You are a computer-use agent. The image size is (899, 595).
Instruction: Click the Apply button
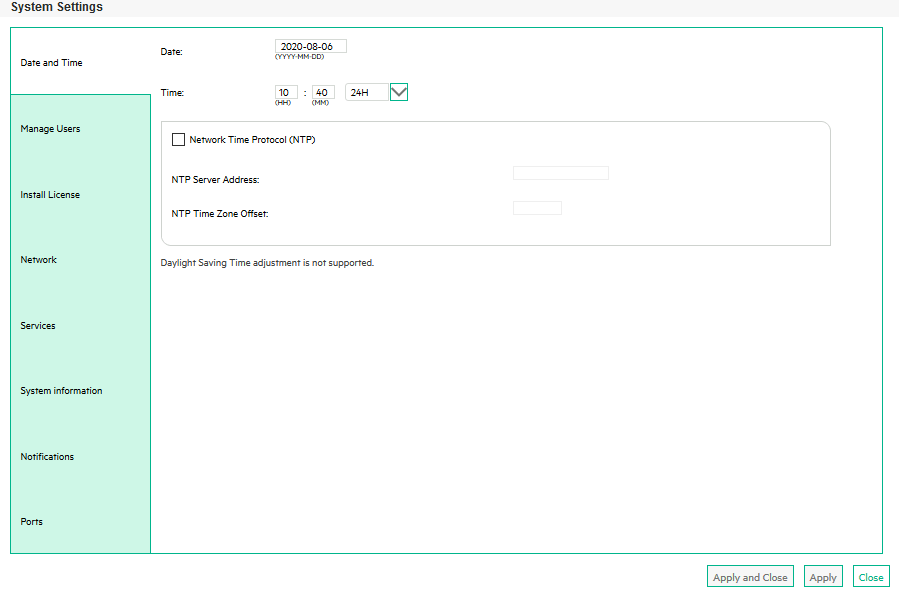point(823,577)
